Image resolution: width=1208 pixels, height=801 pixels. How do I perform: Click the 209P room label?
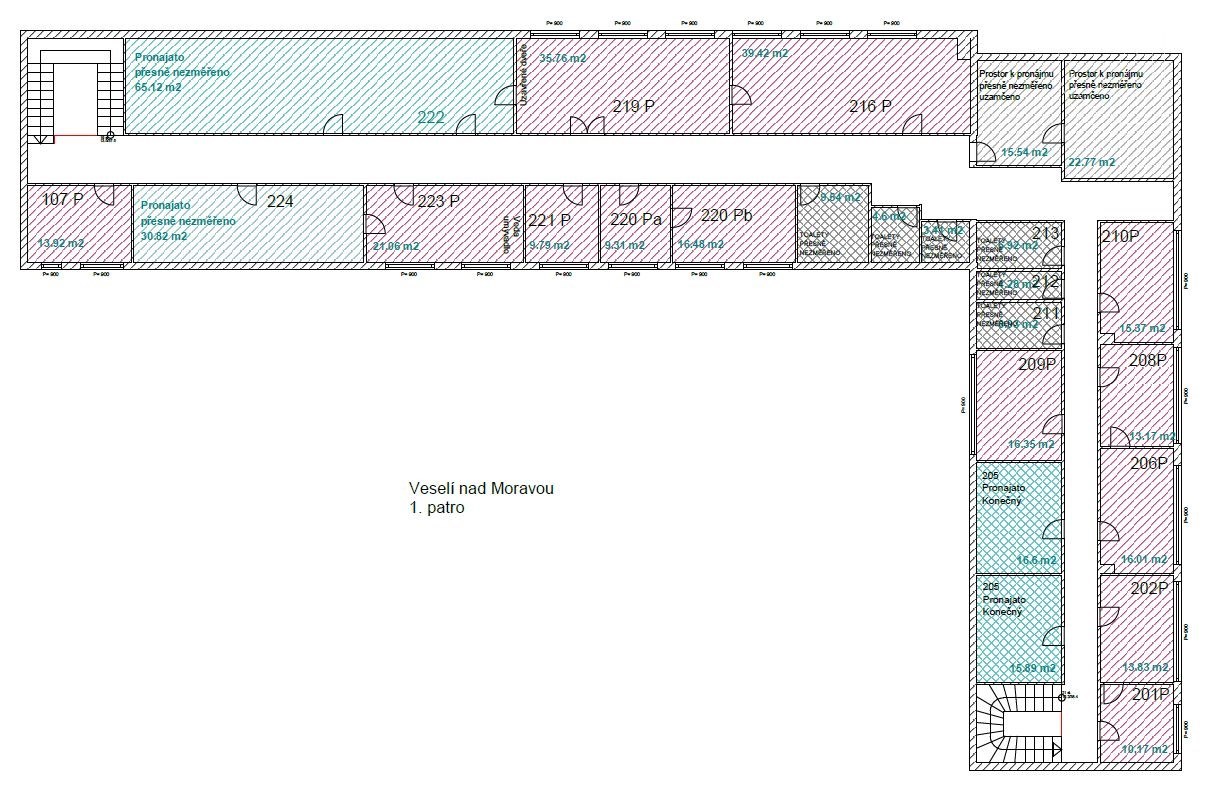[x=1038, y=364]
